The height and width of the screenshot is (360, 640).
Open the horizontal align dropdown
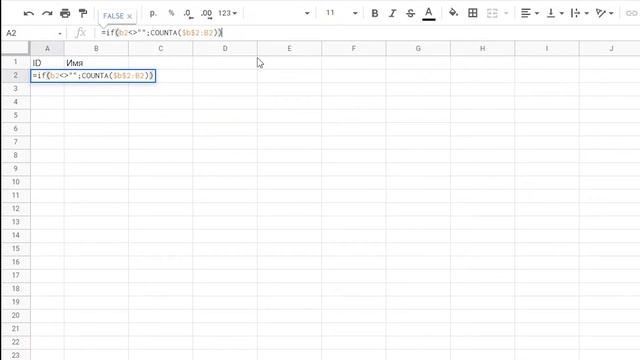point(529,13)
